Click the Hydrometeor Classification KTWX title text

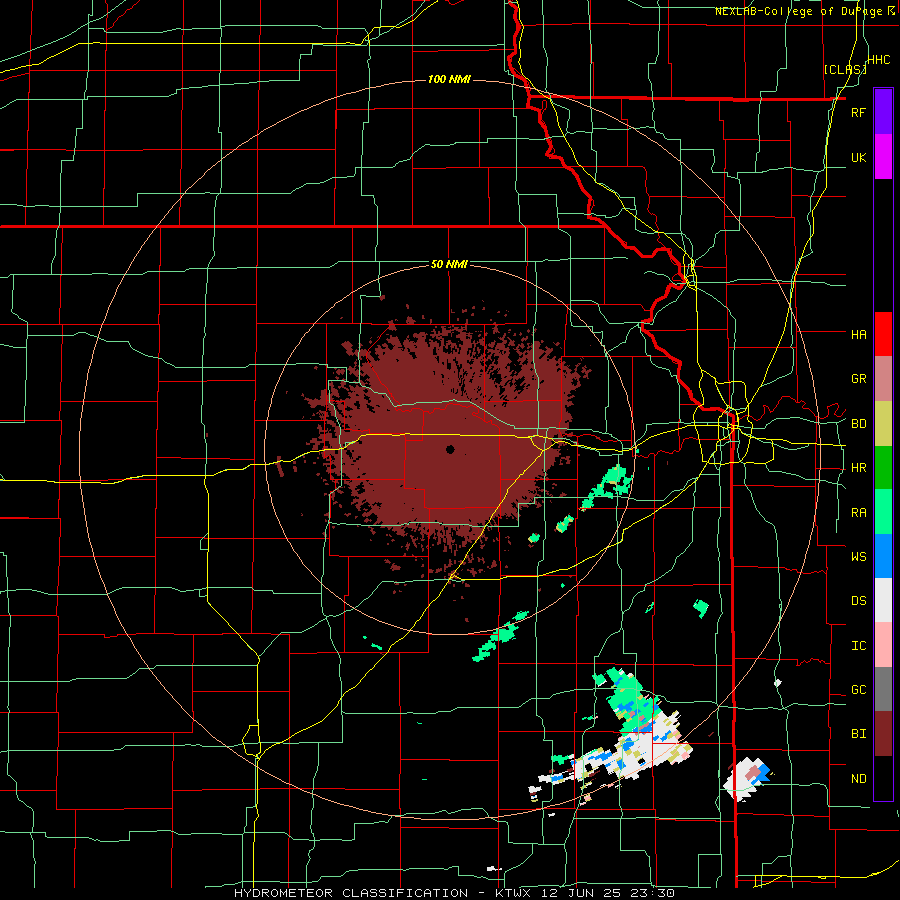pyautogui.click(x=454, y=893)
